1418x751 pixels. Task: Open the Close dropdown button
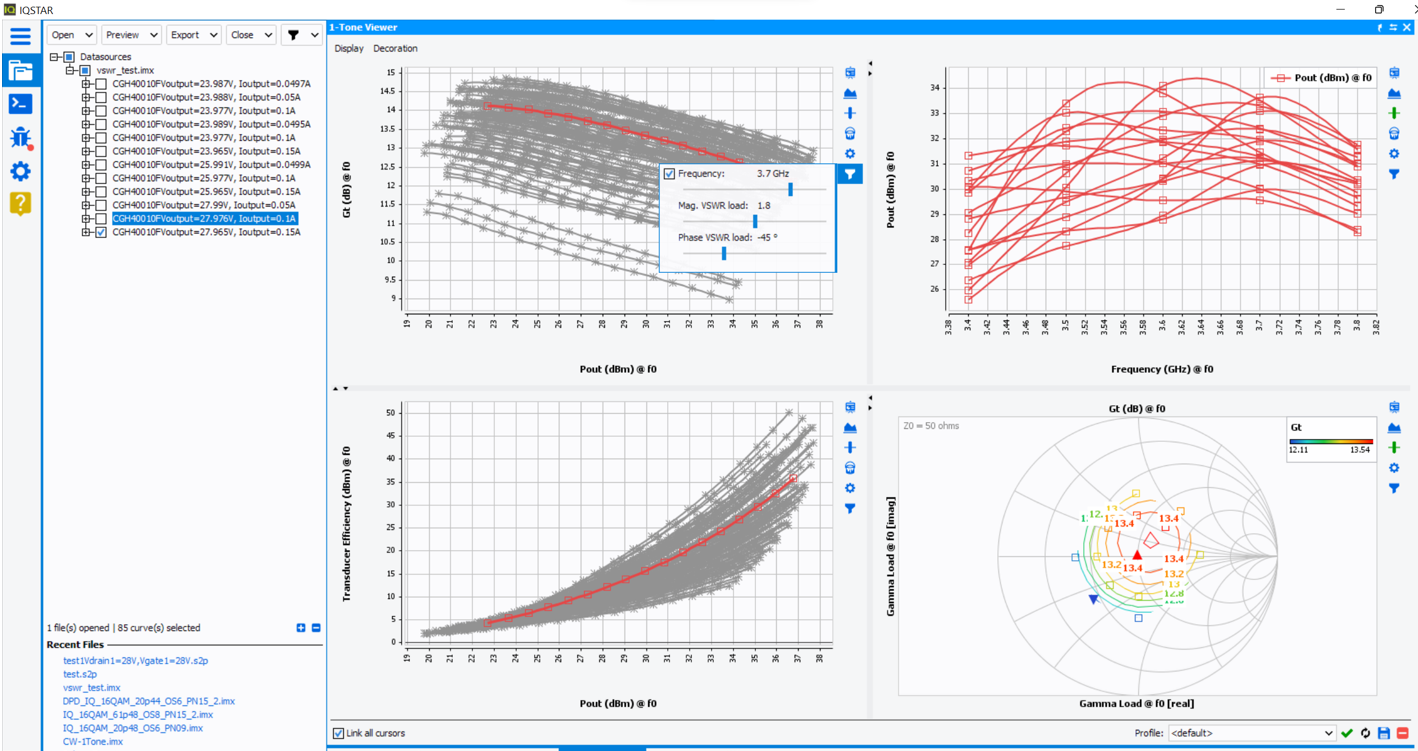[251, 35]
